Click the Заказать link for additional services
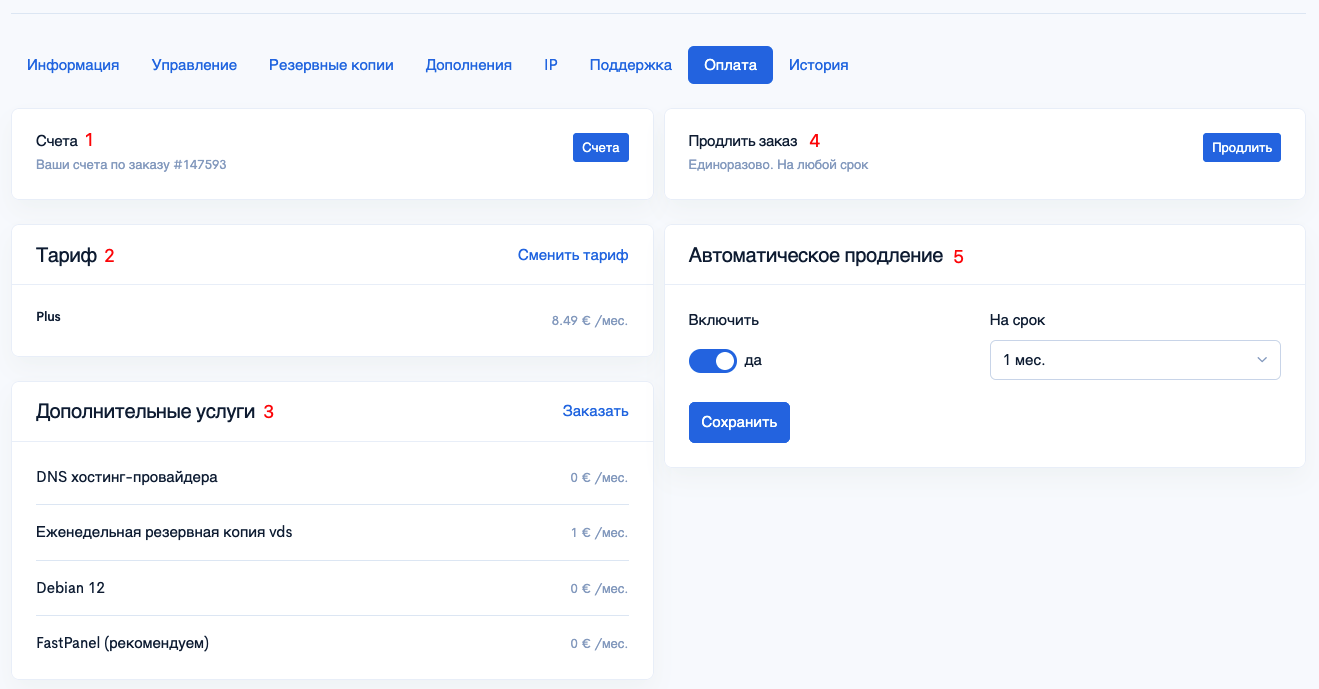Image resolution: width=1319 pixels, height=689 pixels. (595, 411)
